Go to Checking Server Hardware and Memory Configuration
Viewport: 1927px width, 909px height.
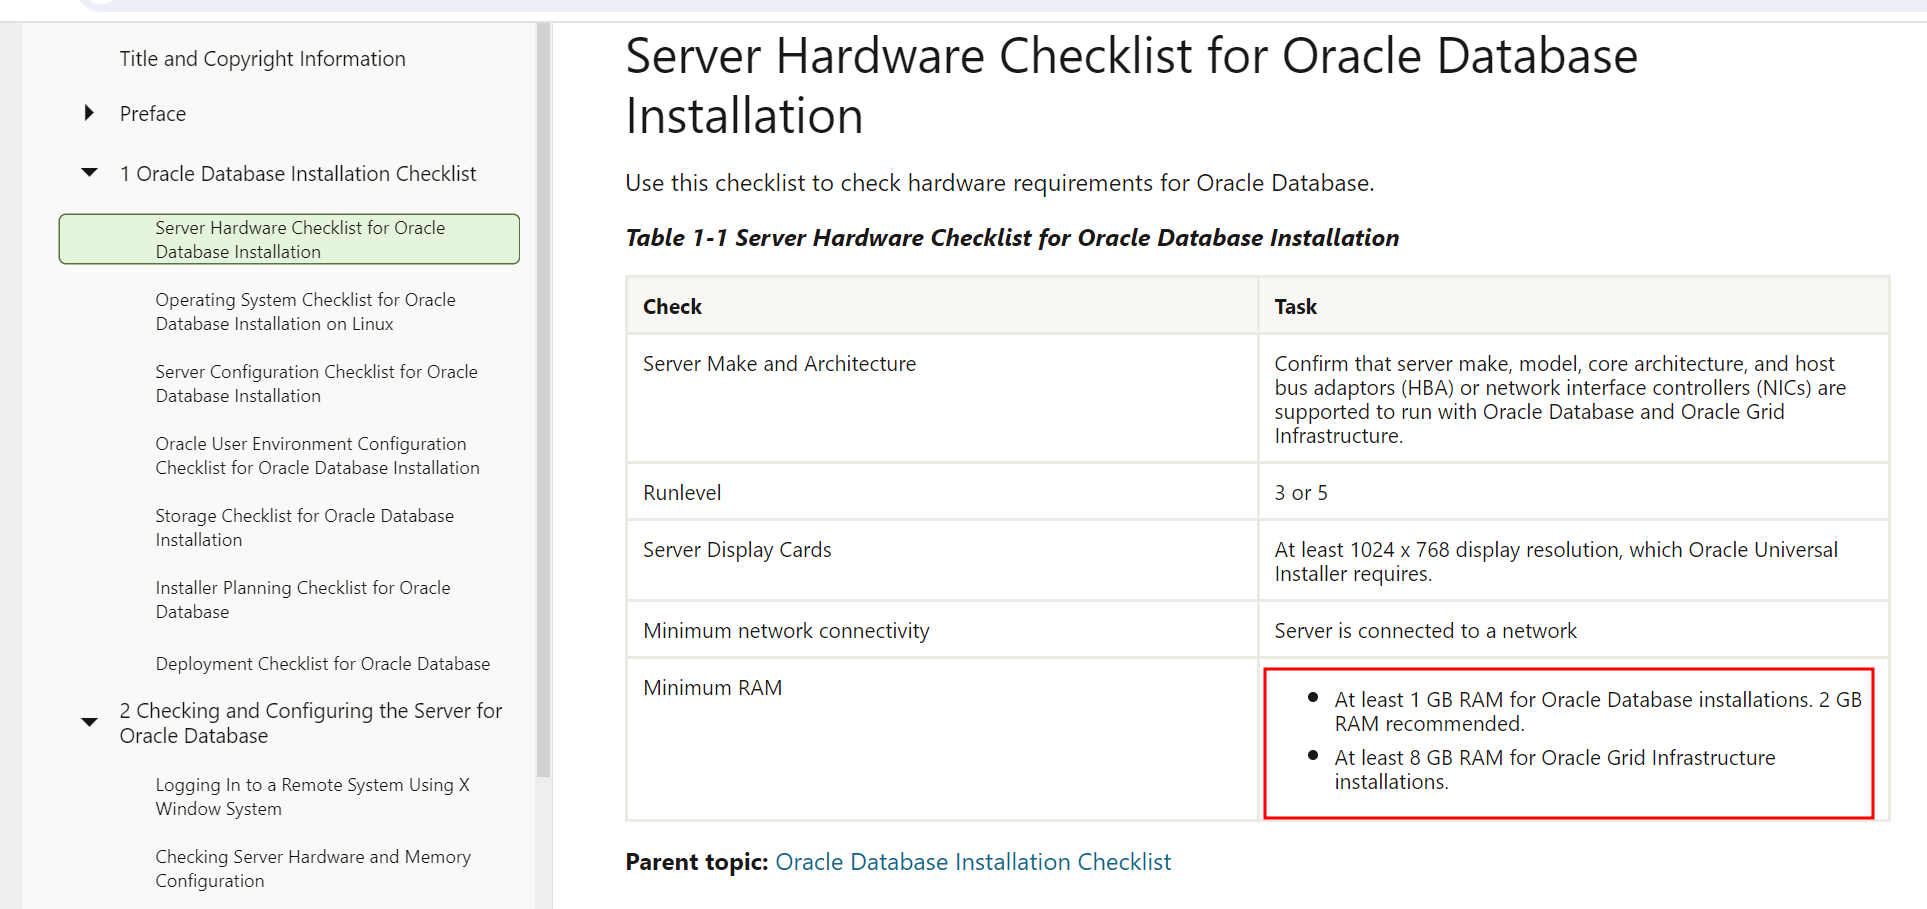[x=312, y=869]
